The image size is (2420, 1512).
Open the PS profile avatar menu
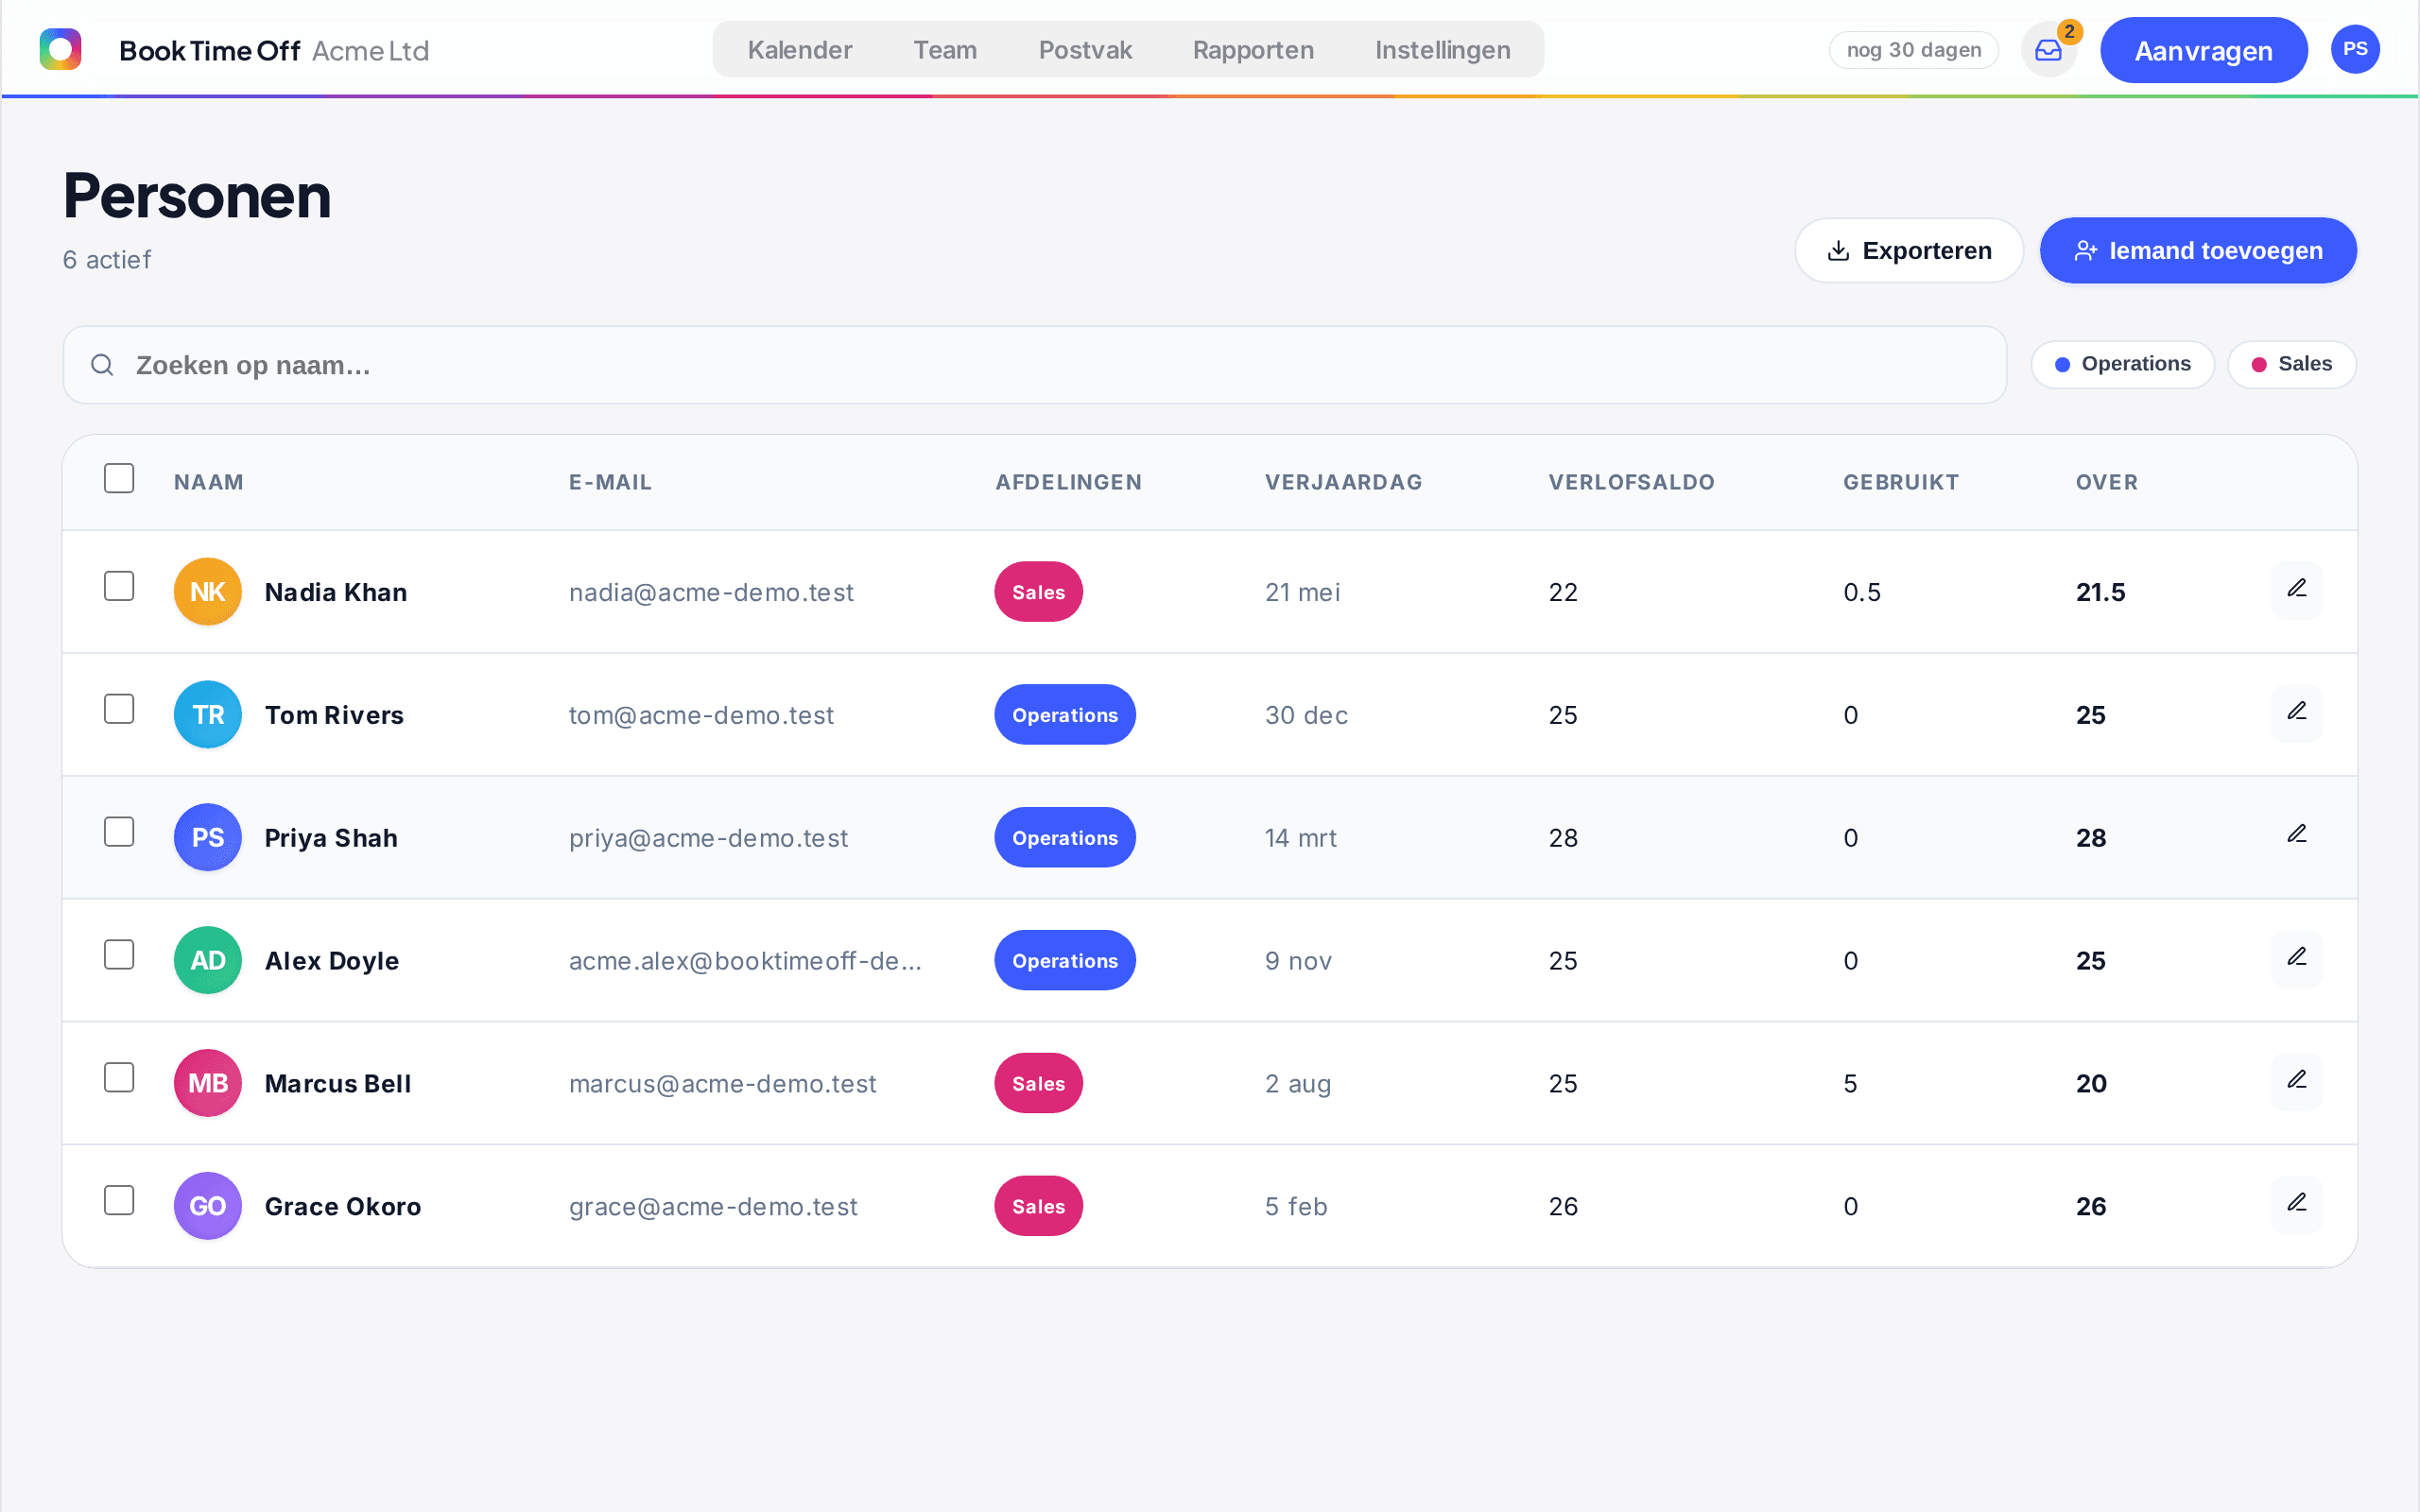[x=2355, y=49]
